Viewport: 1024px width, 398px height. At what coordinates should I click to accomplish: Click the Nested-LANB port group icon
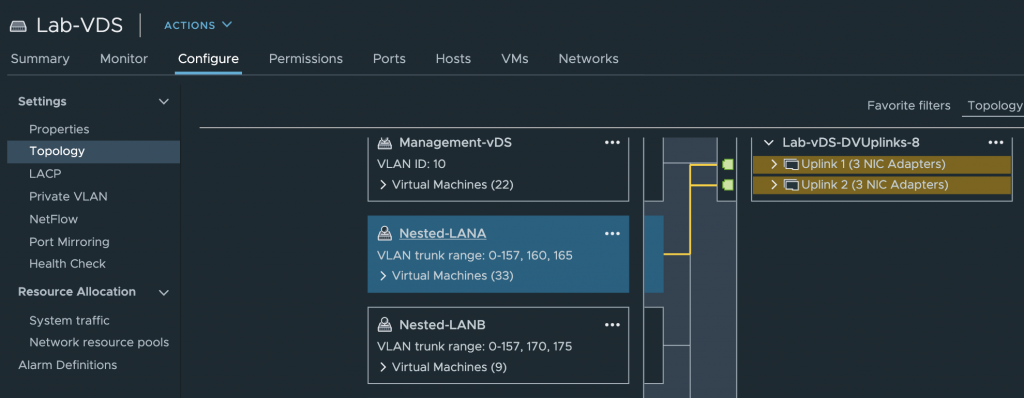(x=385, y=325)
